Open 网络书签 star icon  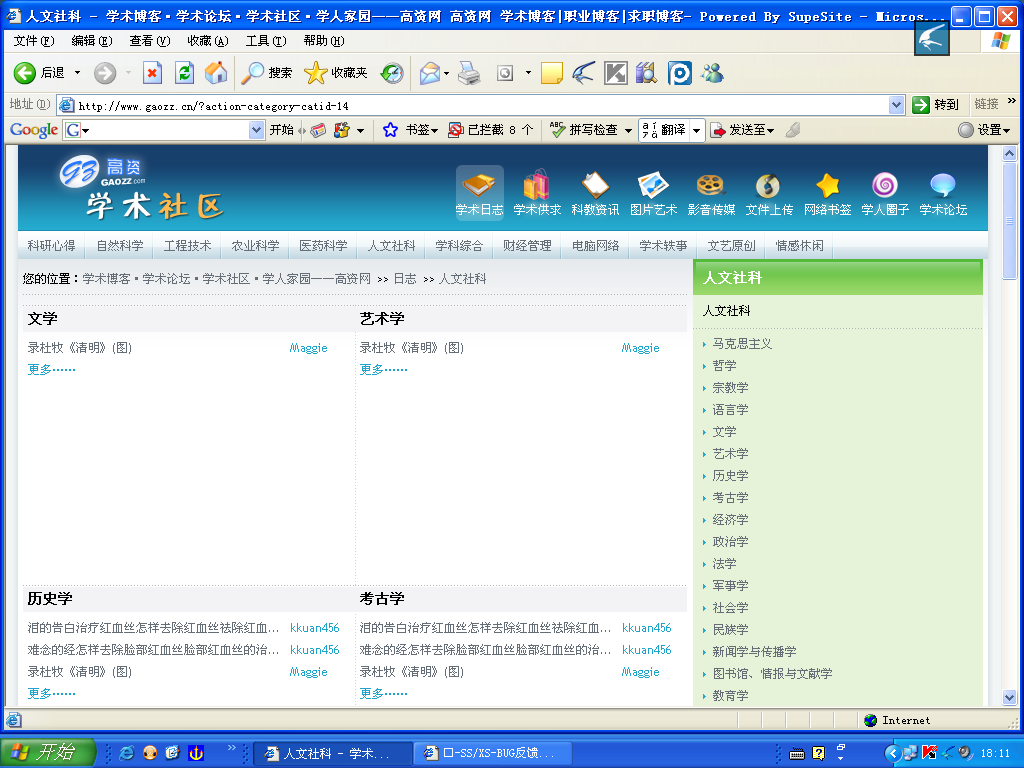[827, 192]
